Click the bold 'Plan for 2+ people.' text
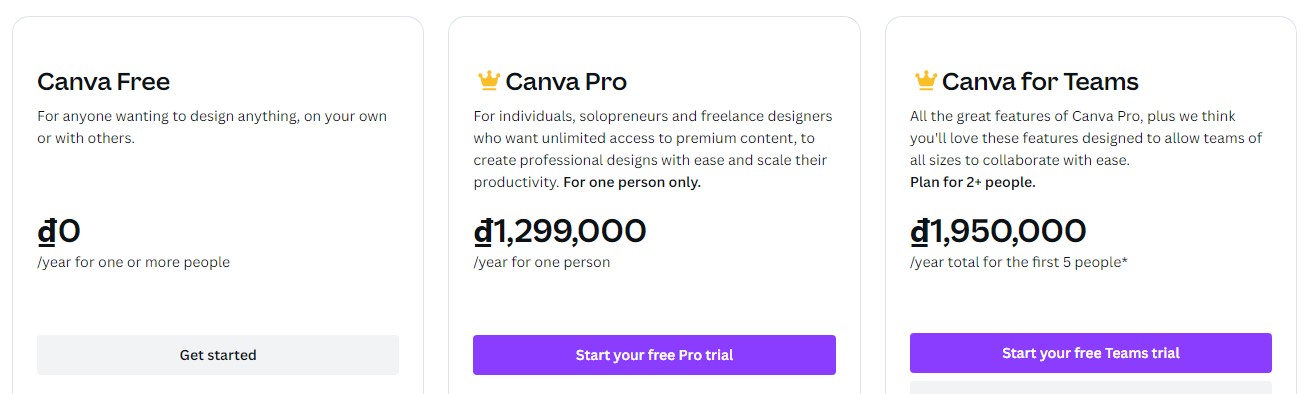 click(x=973, y=182)
